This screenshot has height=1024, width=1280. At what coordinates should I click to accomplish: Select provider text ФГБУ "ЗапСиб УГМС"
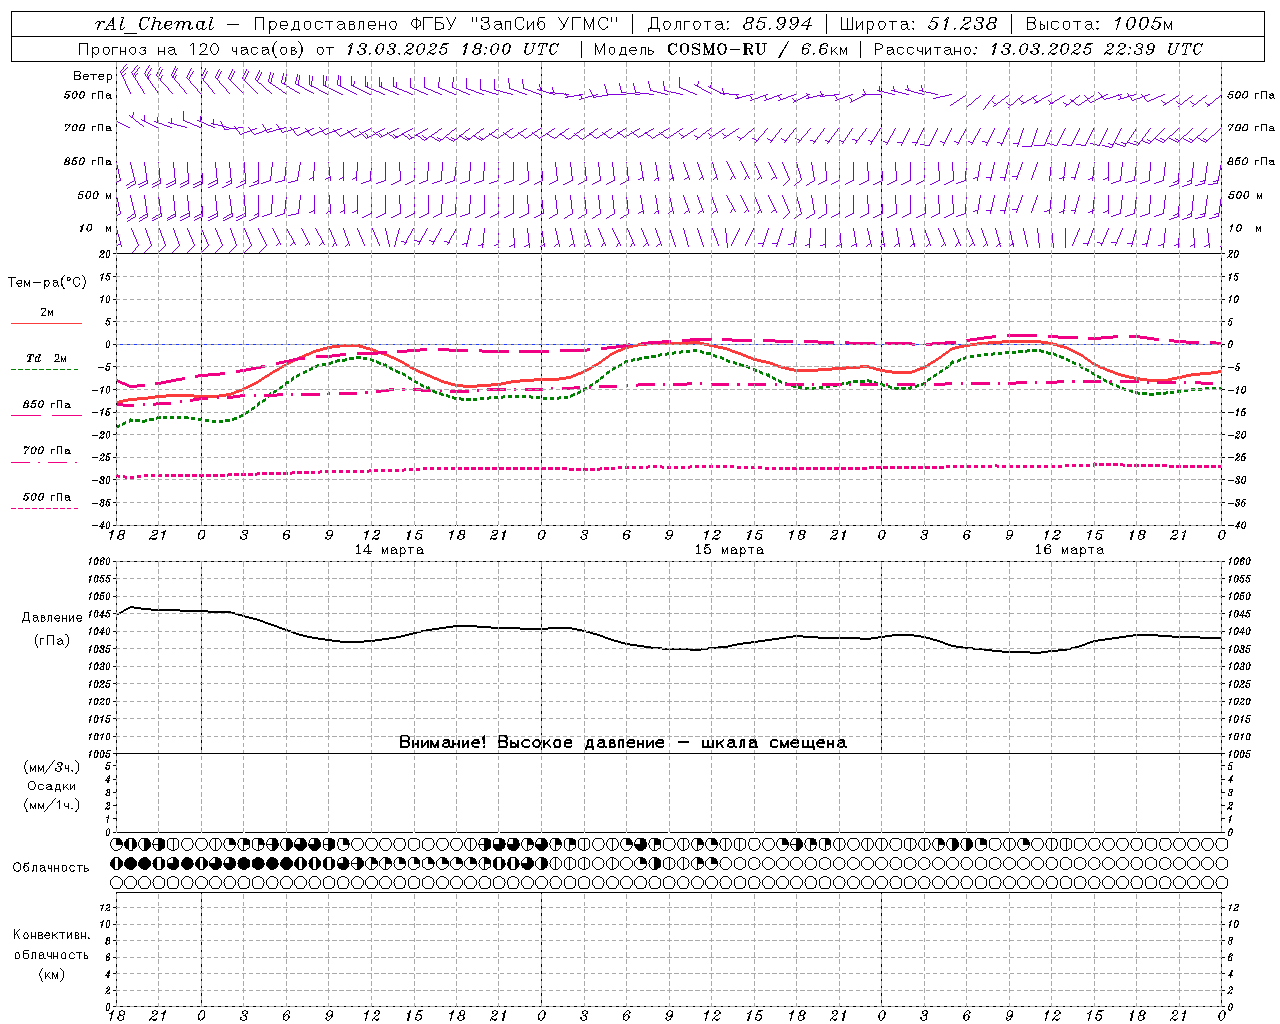(515, 24)
